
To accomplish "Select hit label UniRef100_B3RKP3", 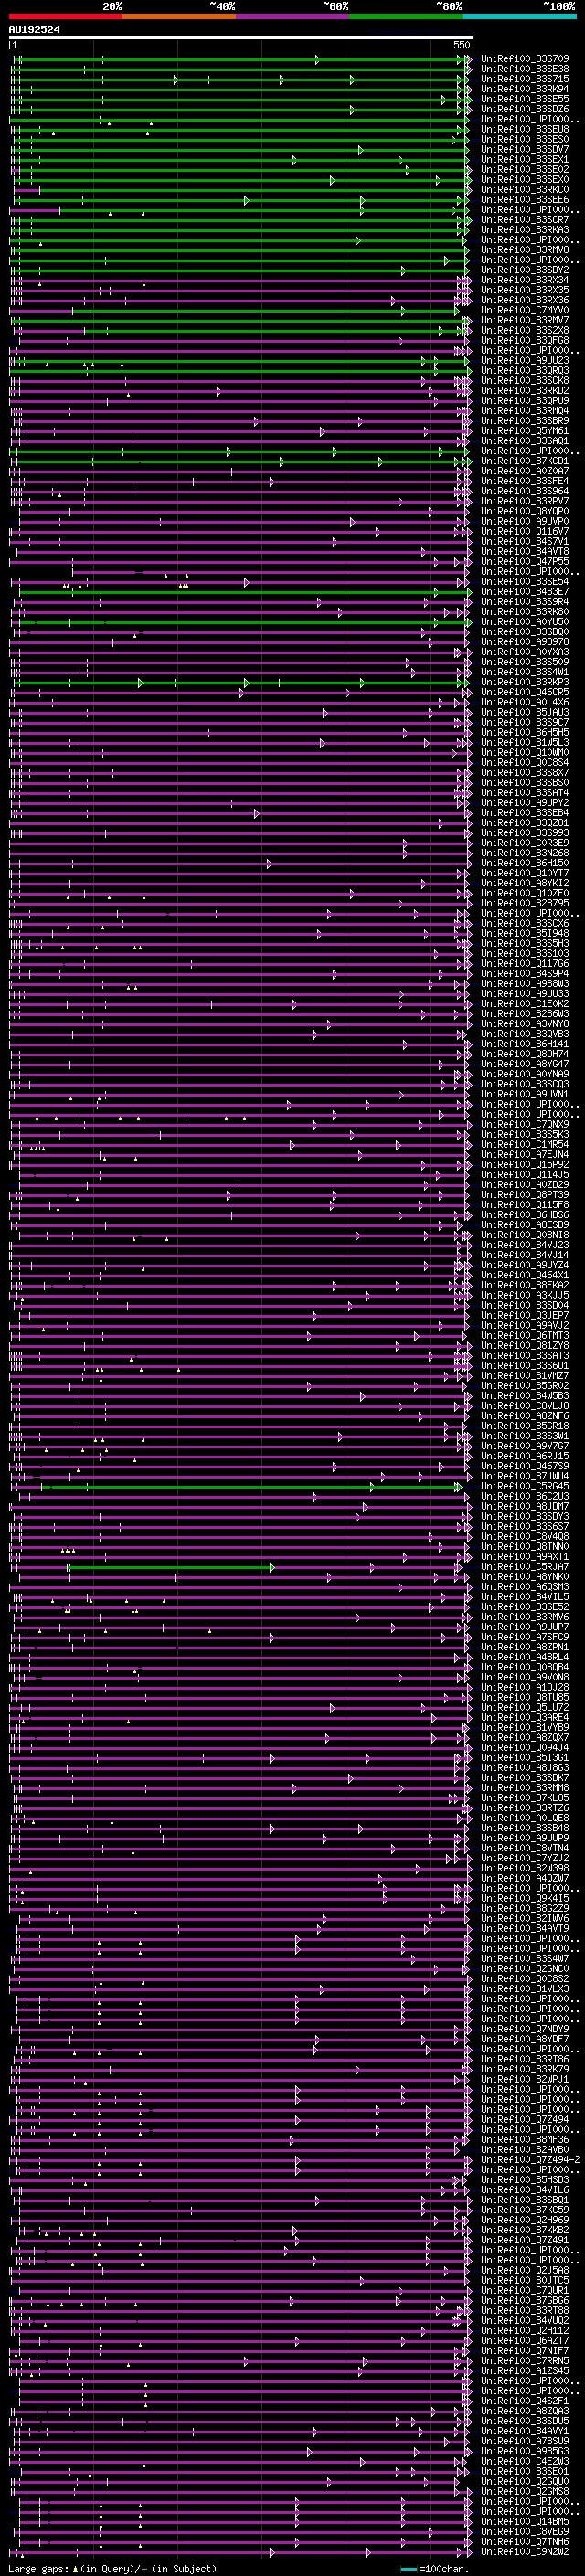I will click(525, 682).
